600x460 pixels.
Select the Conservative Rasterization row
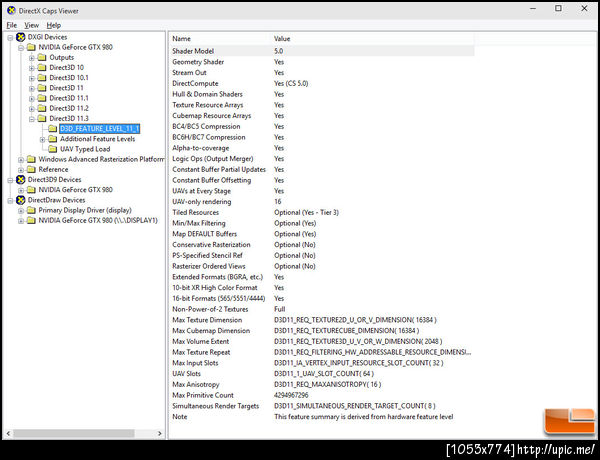(322, 245)
